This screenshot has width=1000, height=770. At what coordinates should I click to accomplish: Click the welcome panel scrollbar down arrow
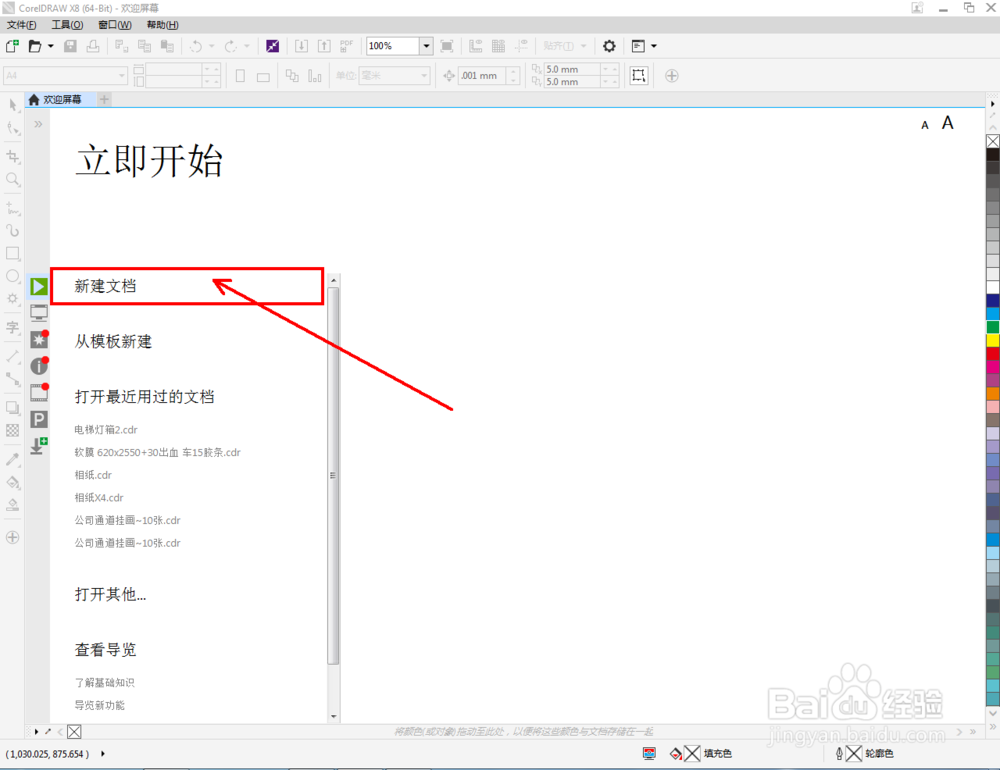click(334, 716)
